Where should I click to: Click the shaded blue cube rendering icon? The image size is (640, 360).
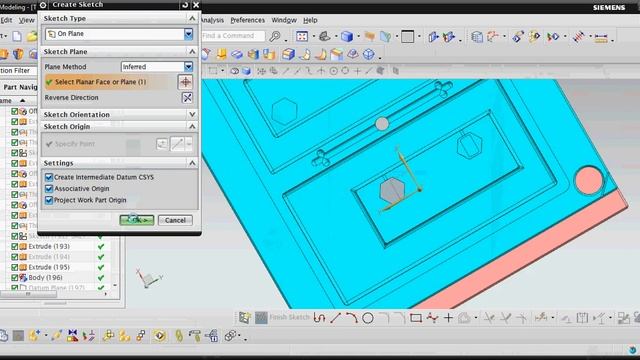(347, 36)
